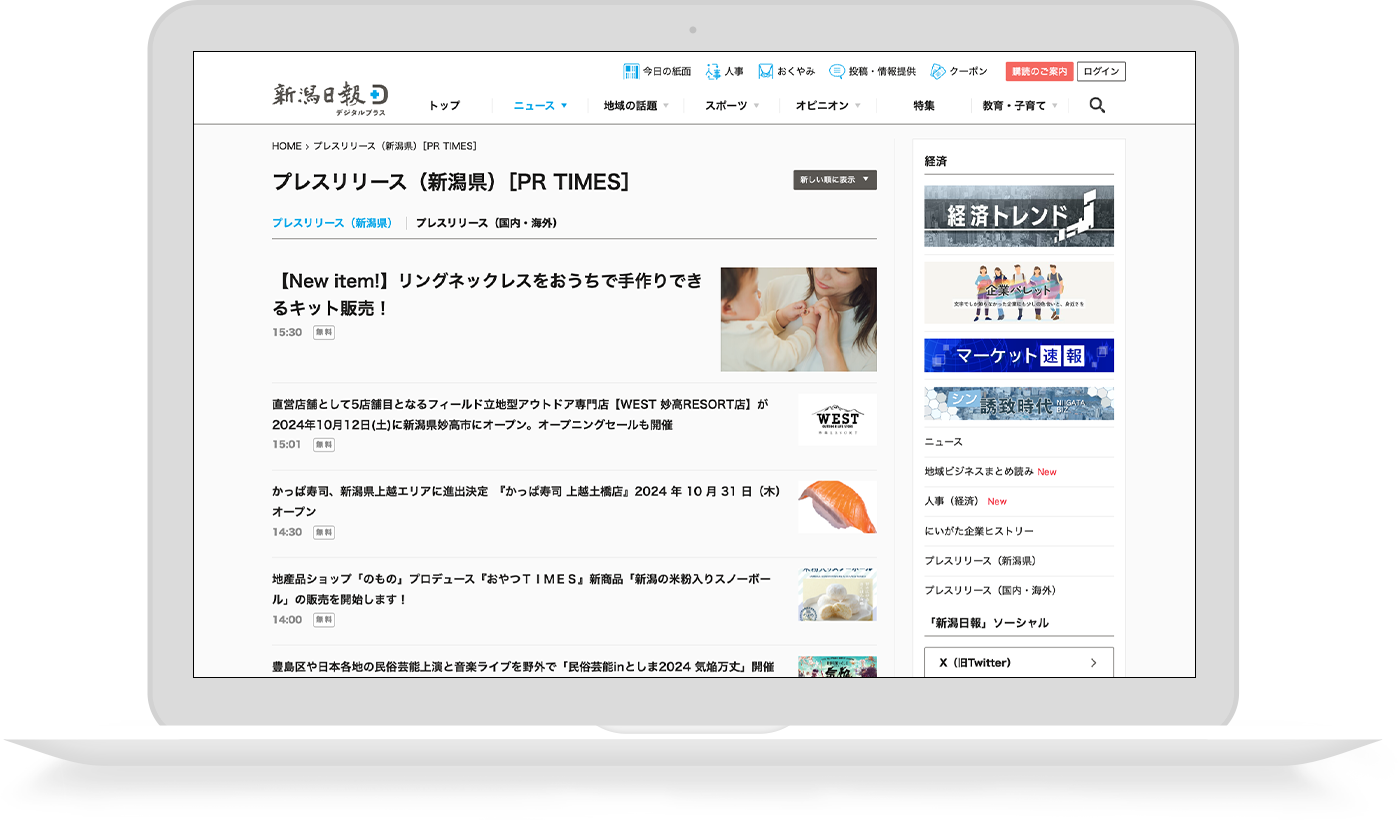The image size is (1398, 820).
Task: Click breadcrumb プレスリリース（新潟県）[PR TIMES]
Action: (395, 146)
